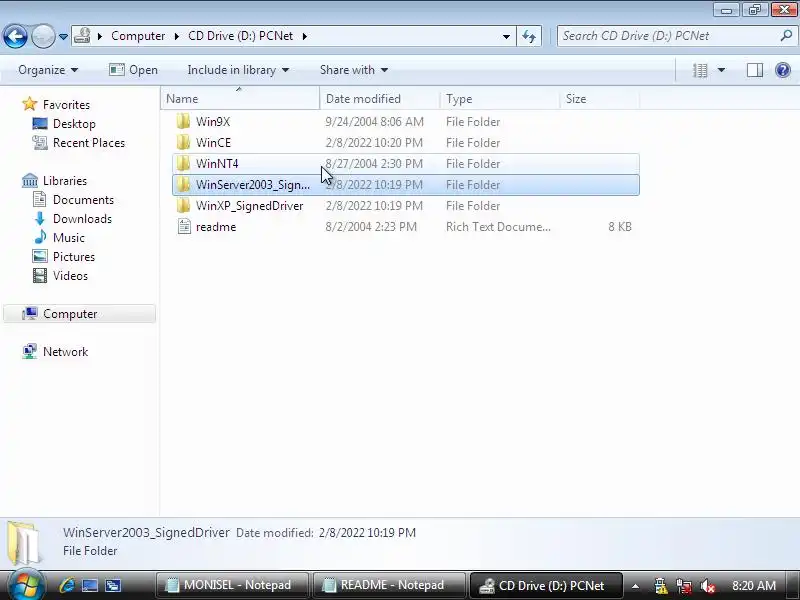Expand arrow after CD Drive (D:) PCNet breadcrumb

coord(305,36)
